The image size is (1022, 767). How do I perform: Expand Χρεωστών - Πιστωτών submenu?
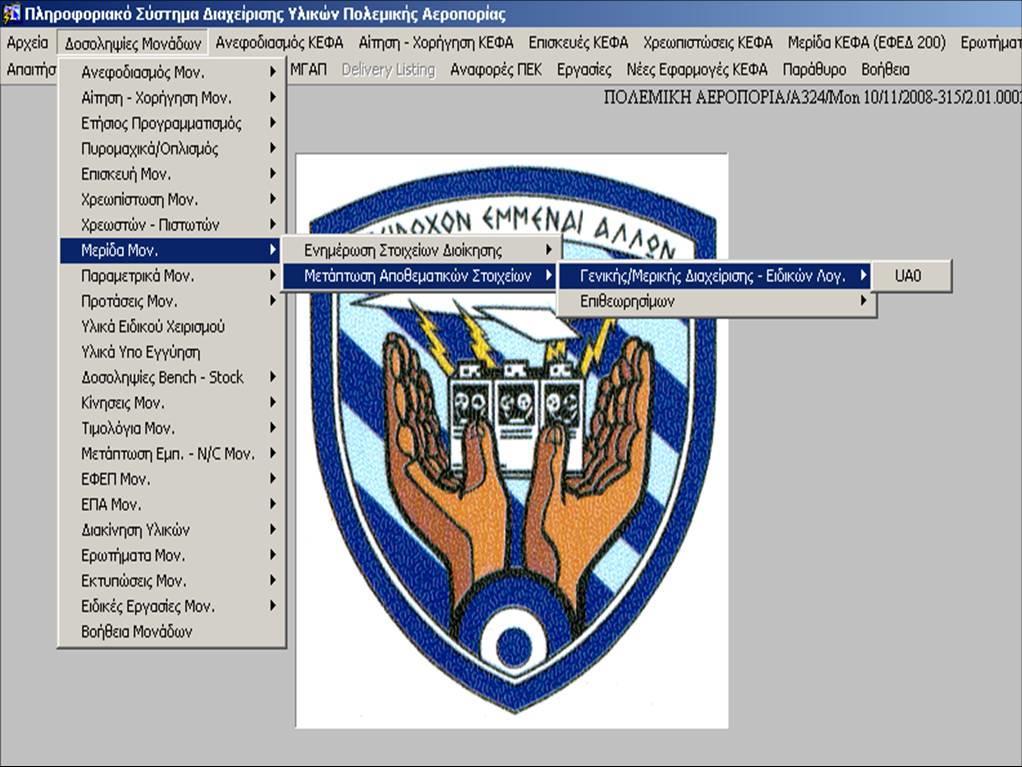(171, 225)
